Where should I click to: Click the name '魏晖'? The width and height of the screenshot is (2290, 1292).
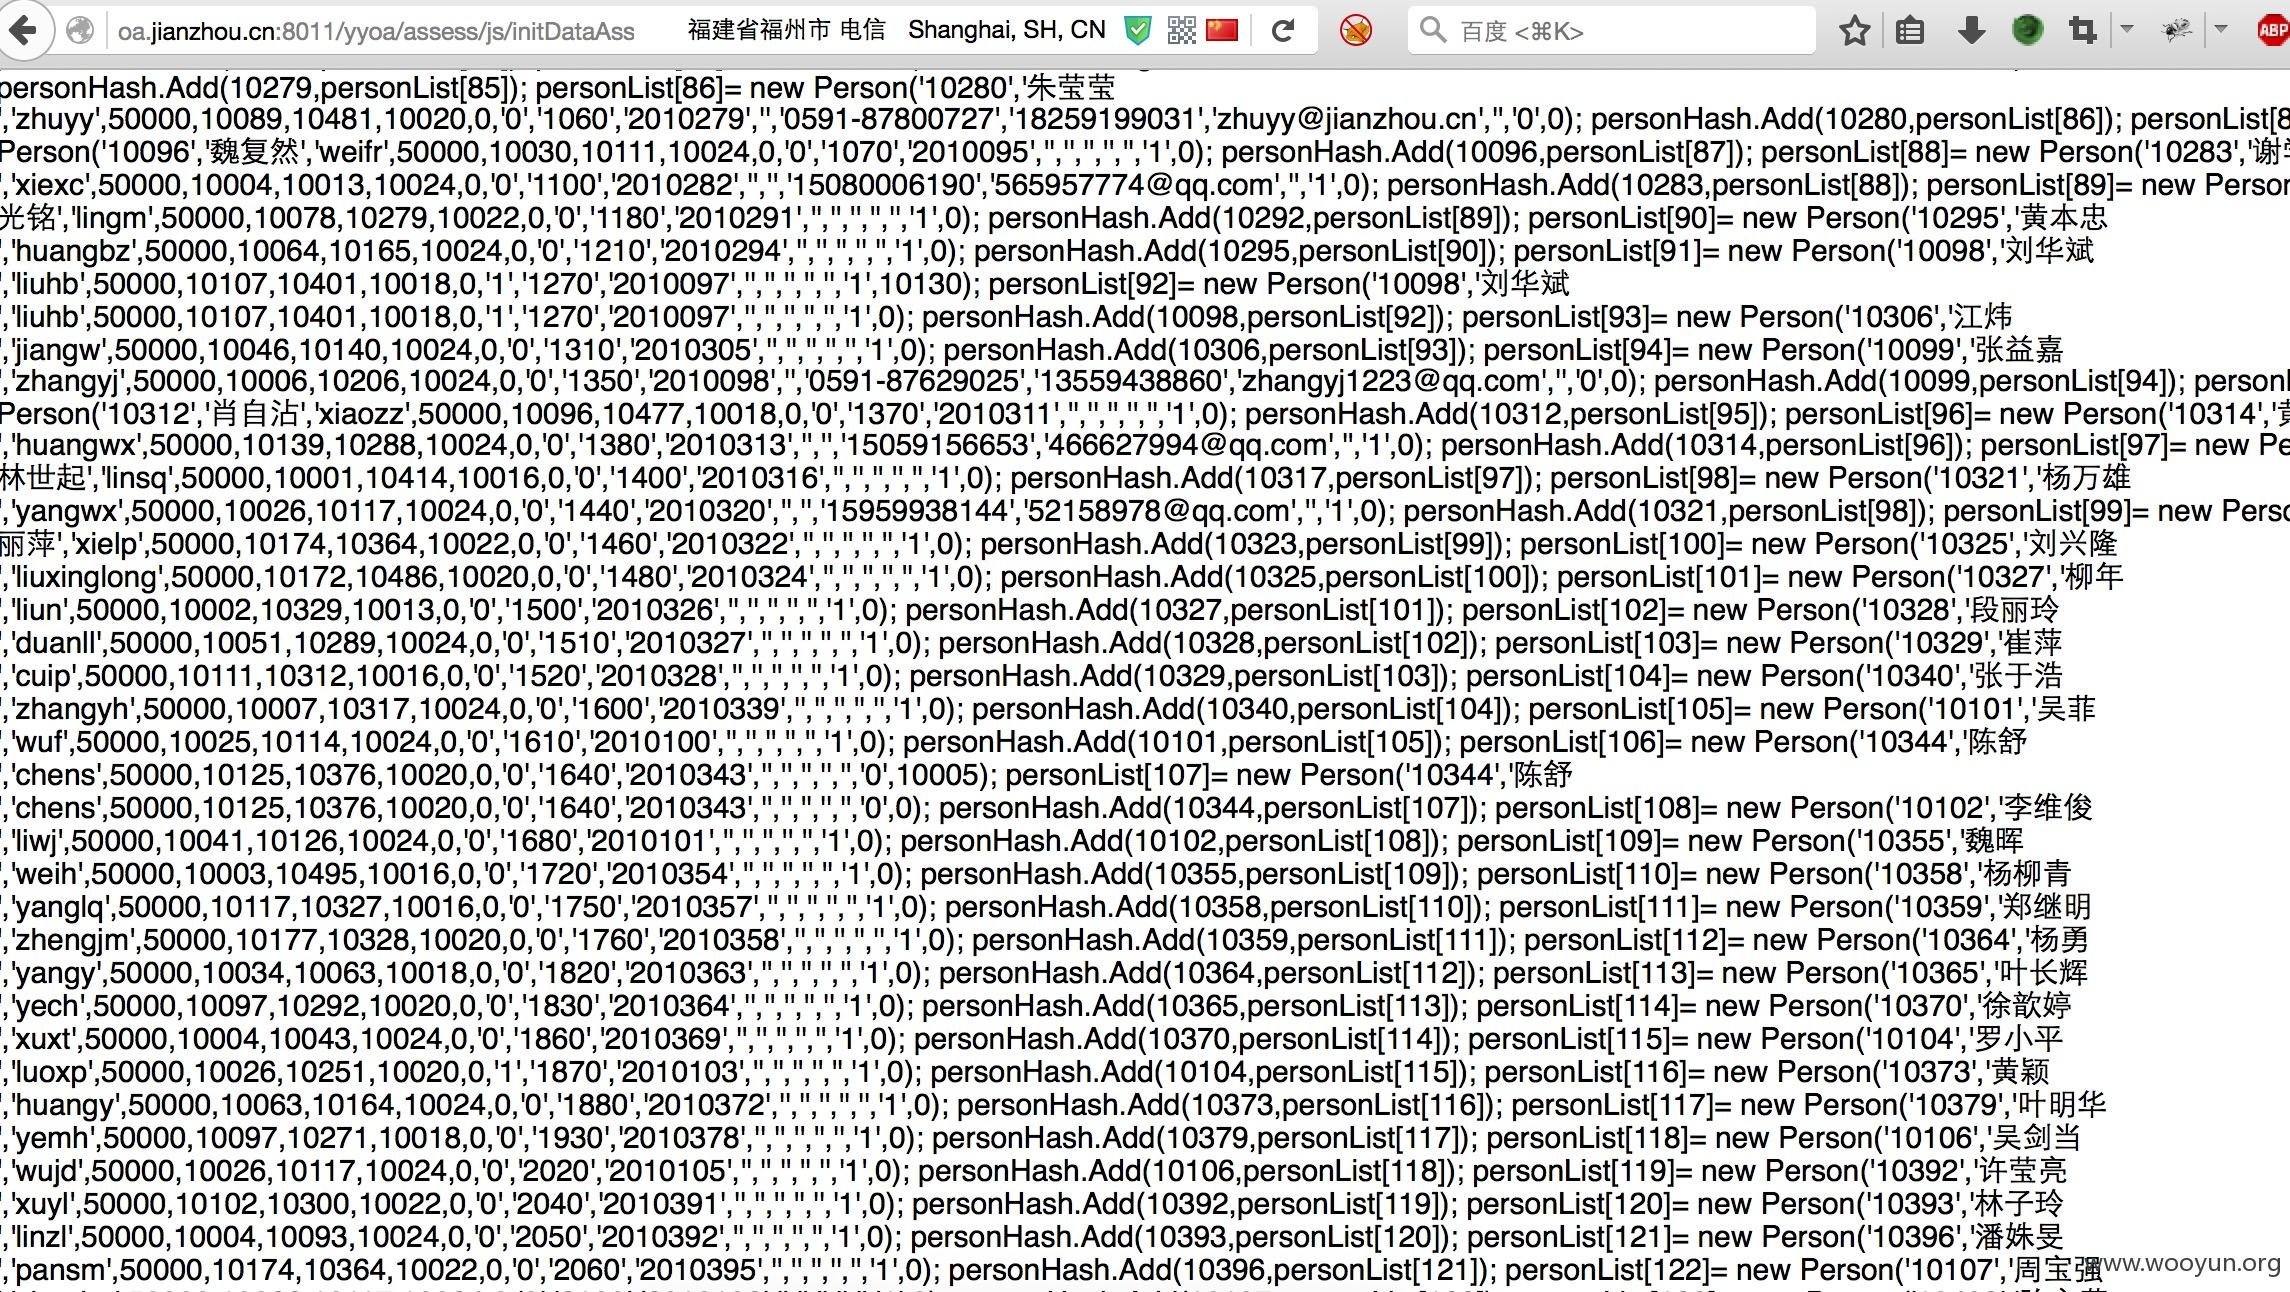coord(1993,840)
